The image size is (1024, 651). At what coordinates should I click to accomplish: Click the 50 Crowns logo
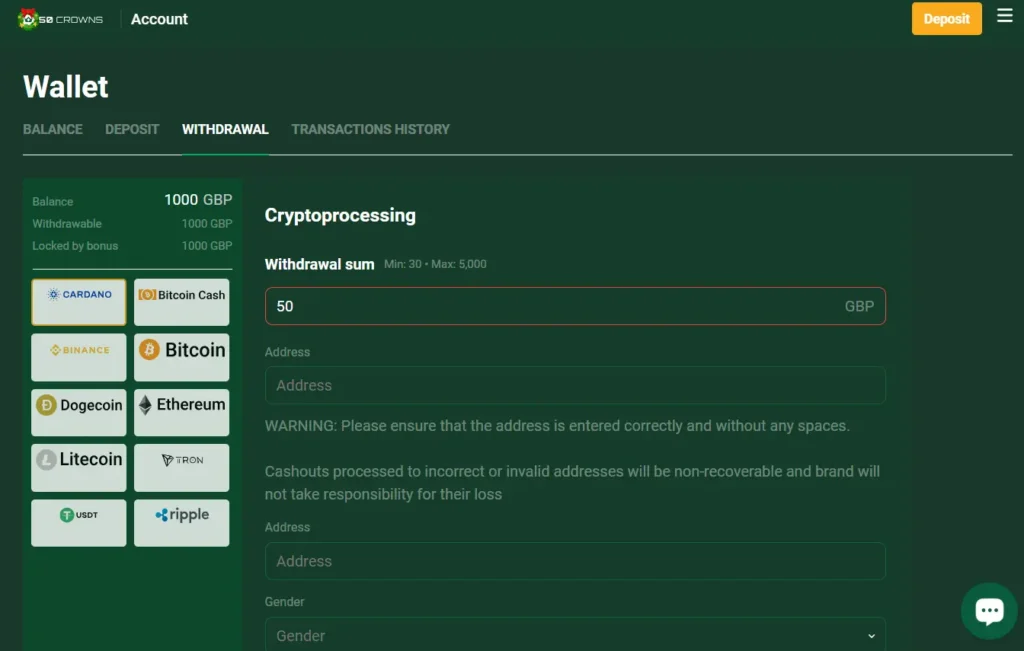[x=61, y=19]
